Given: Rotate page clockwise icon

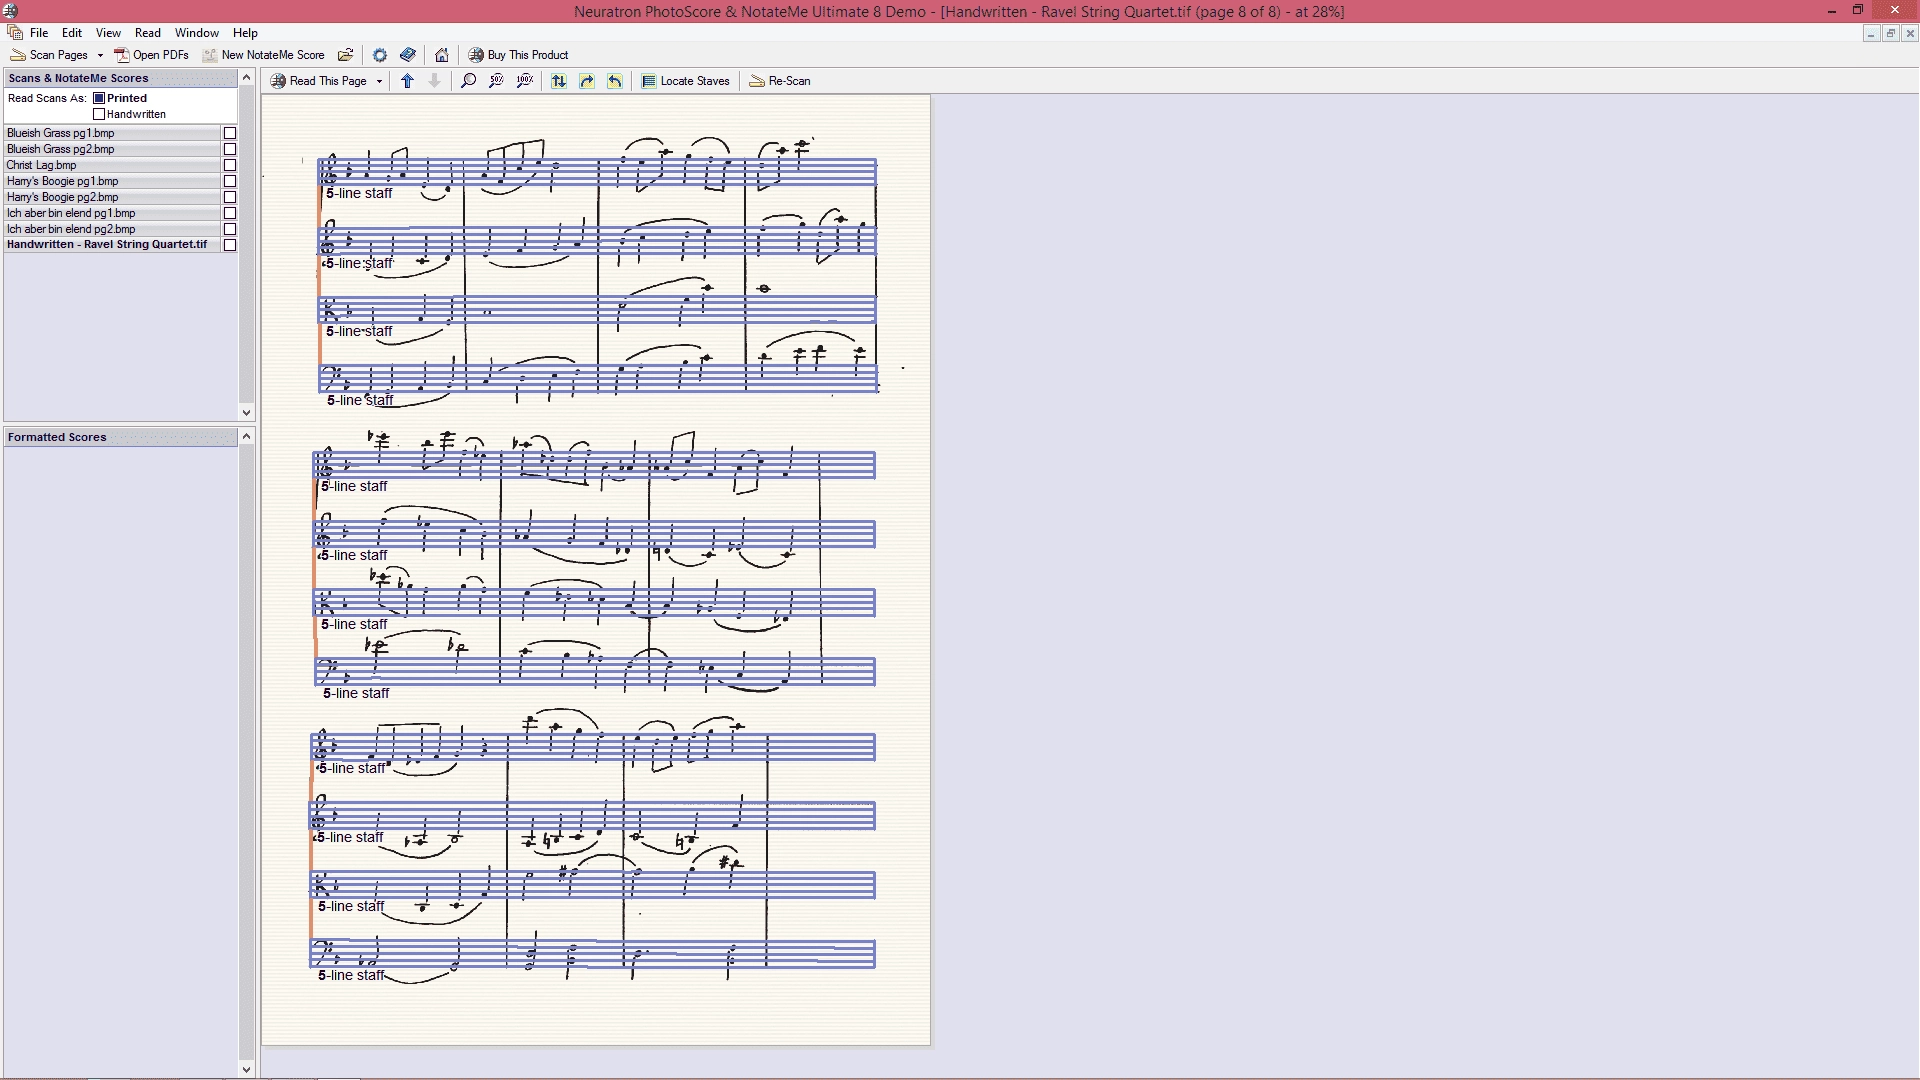Looking at the screenshot, I should coord(587,81).
